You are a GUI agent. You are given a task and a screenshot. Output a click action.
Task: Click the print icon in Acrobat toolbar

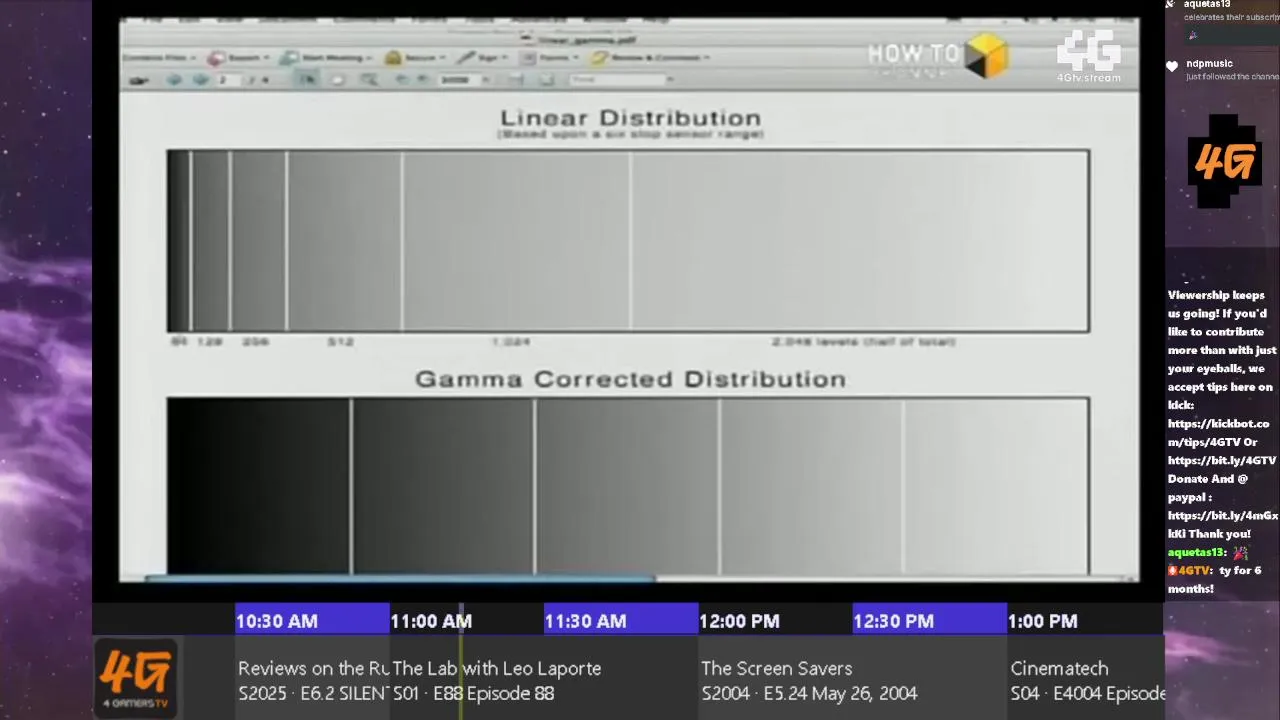[x=139, y=80]
